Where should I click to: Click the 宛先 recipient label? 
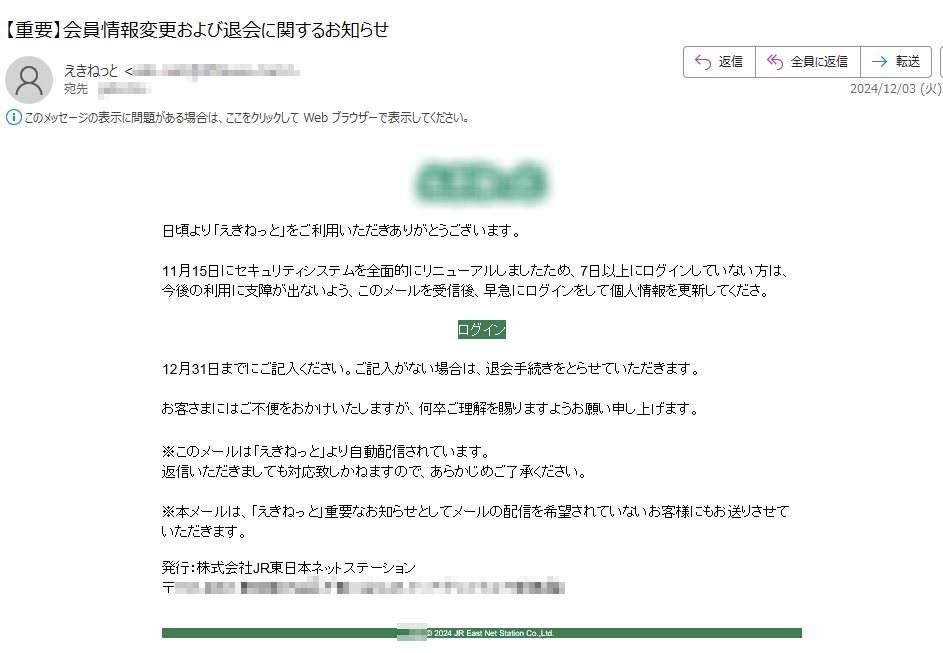tap(76, 89)
